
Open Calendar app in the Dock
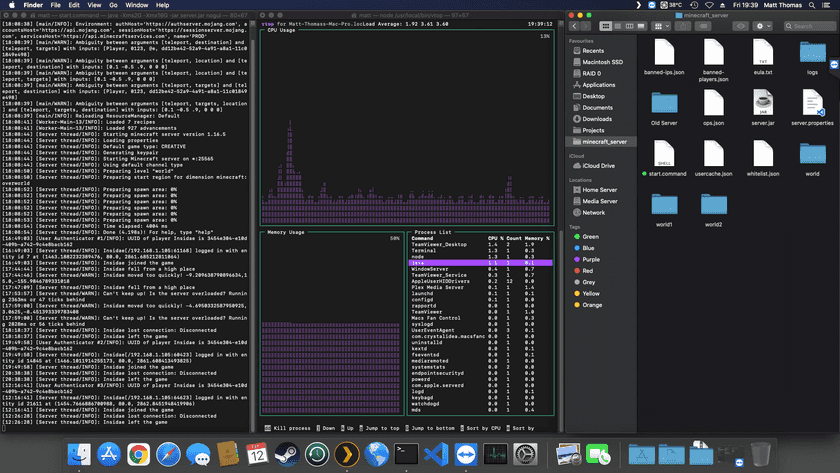[x=257, y=455]
